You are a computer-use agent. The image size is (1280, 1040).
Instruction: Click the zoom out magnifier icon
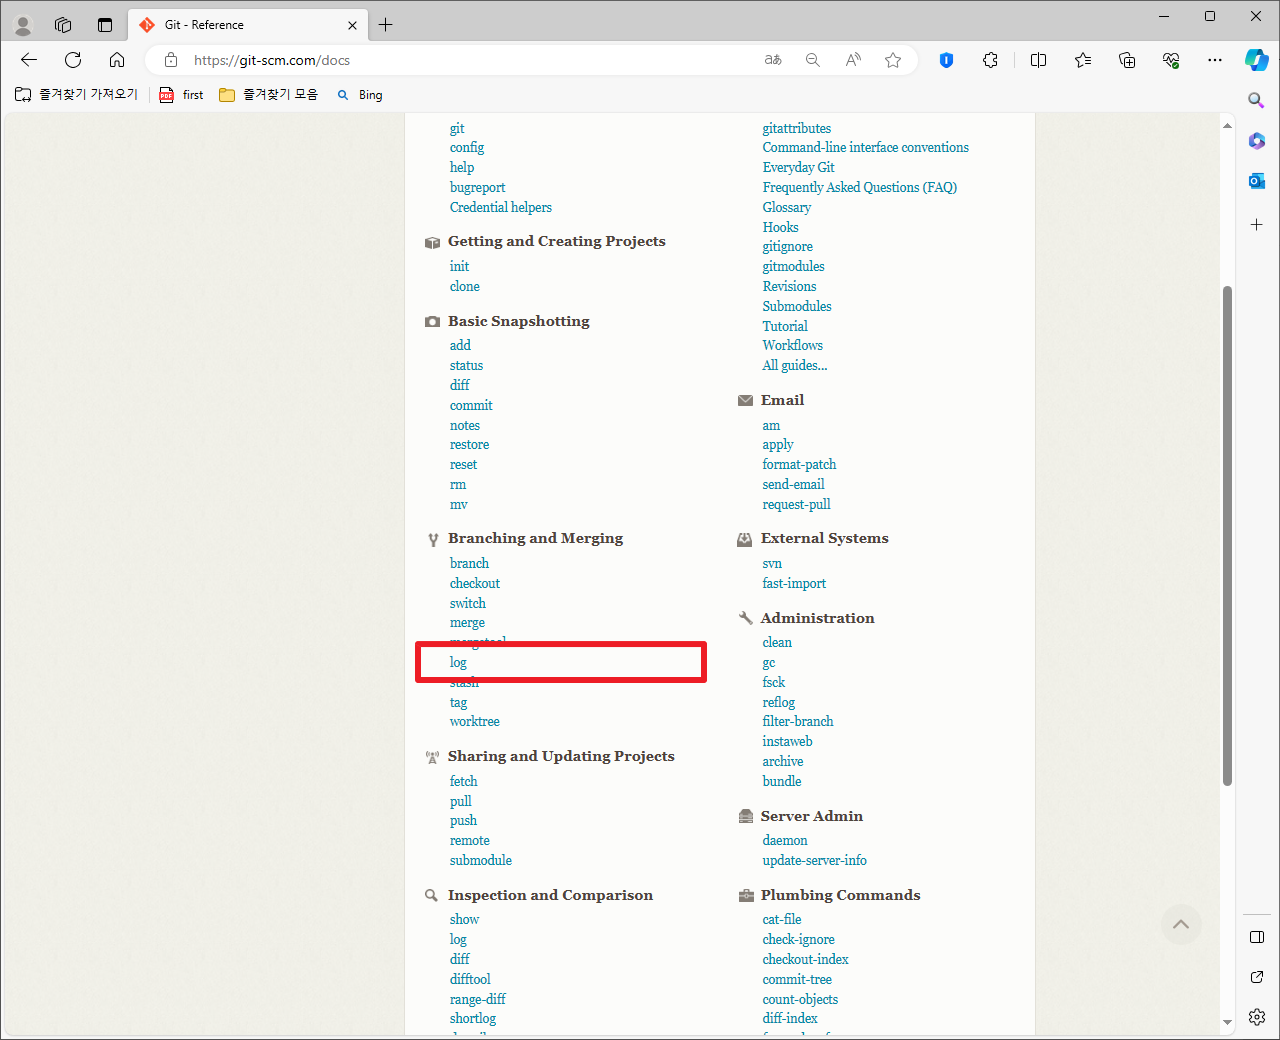[x=813, y=60]
